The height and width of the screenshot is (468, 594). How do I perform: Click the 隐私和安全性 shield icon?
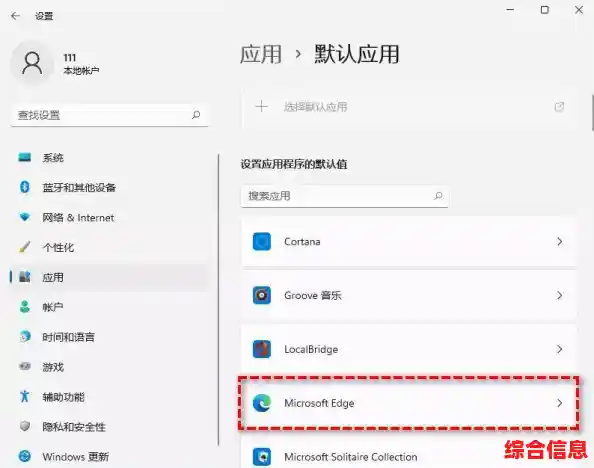pos(25,426)
